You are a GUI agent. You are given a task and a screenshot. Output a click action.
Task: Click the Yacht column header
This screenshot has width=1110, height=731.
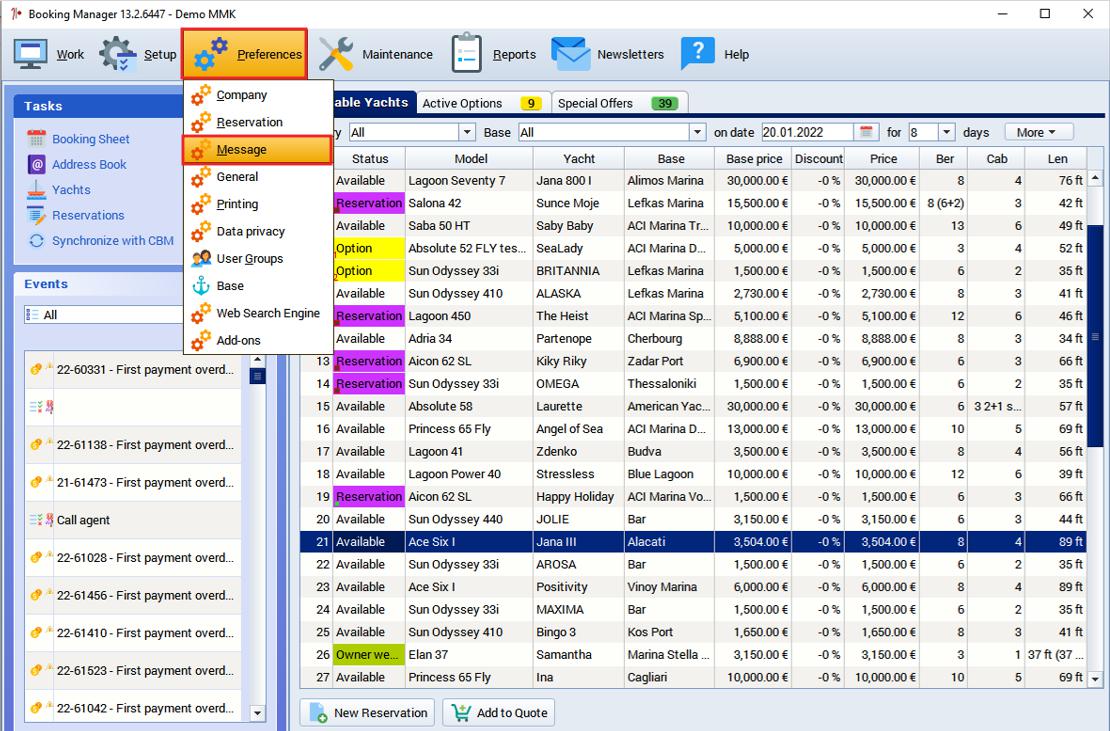[578, 159]
